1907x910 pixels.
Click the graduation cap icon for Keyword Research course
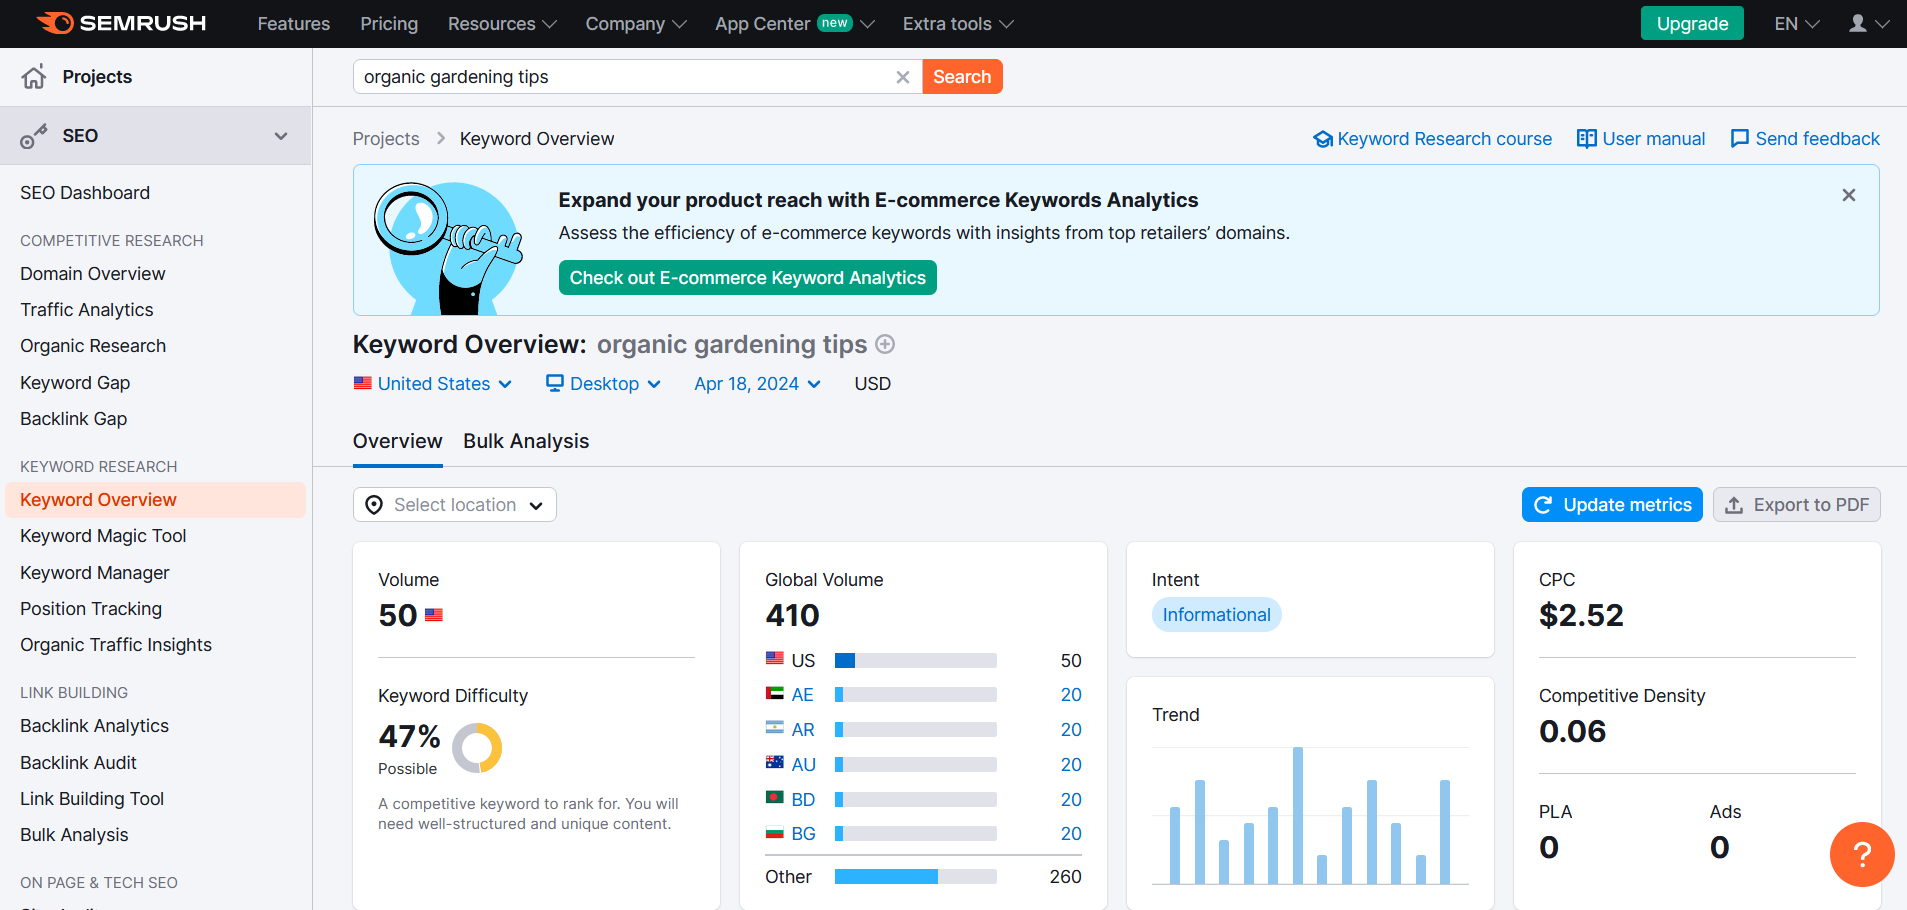pos(1323,139)
